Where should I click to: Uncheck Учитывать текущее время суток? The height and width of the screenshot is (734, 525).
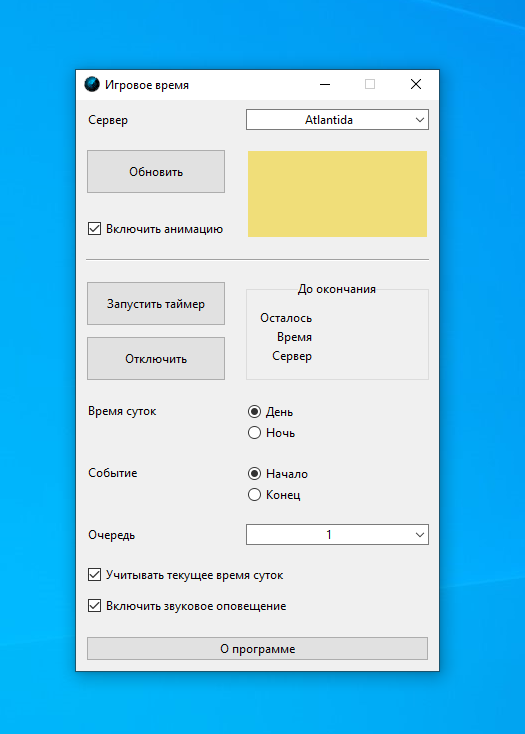pyautogui.click(x=95, y=575)
